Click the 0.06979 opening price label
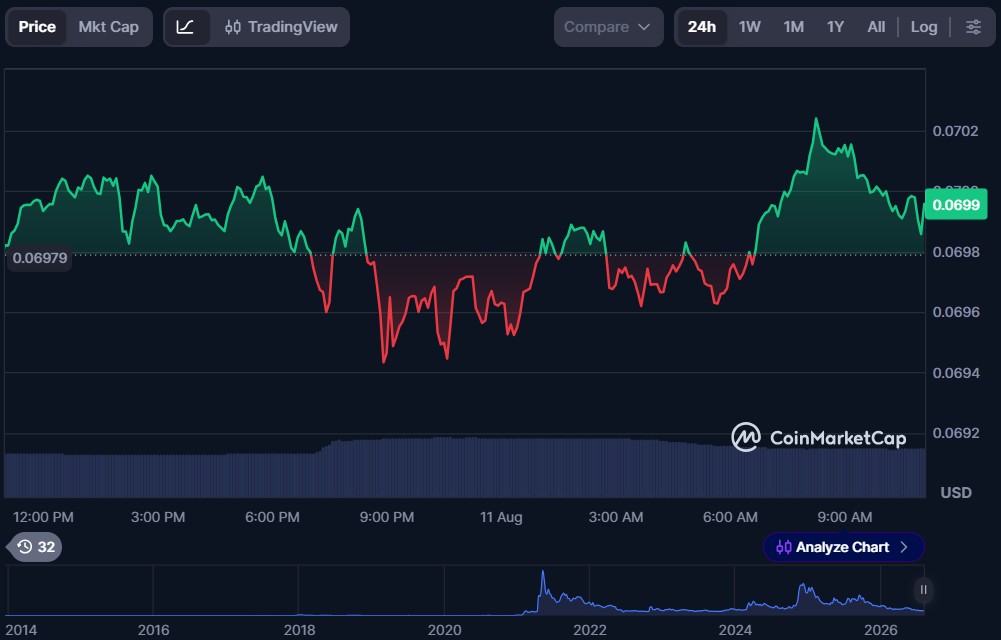Screen dimensions: 1001x640 (39, 258)
